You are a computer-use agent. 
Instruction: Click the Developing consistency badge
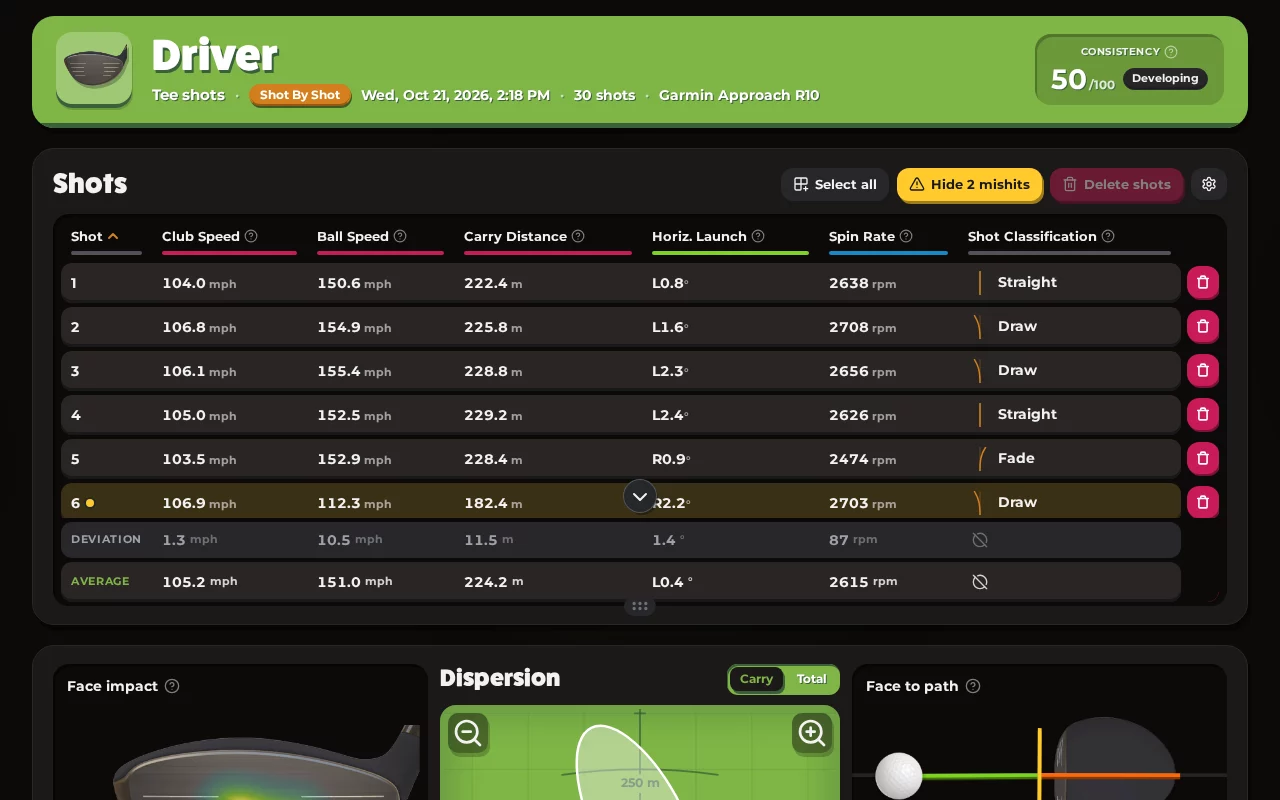pyautogui.click(x=1165, y=78)
